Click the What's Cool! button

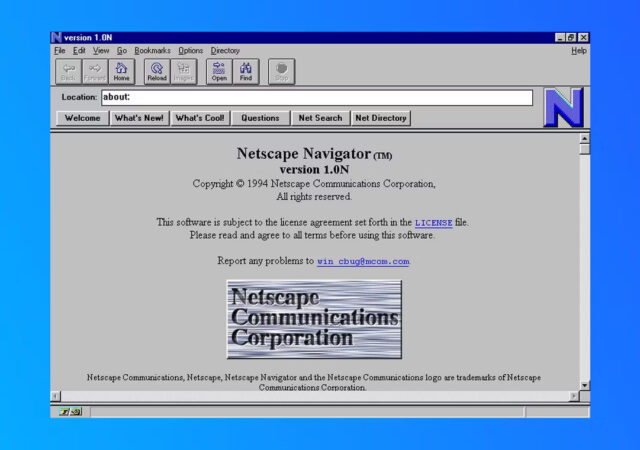tap(200, 118)
